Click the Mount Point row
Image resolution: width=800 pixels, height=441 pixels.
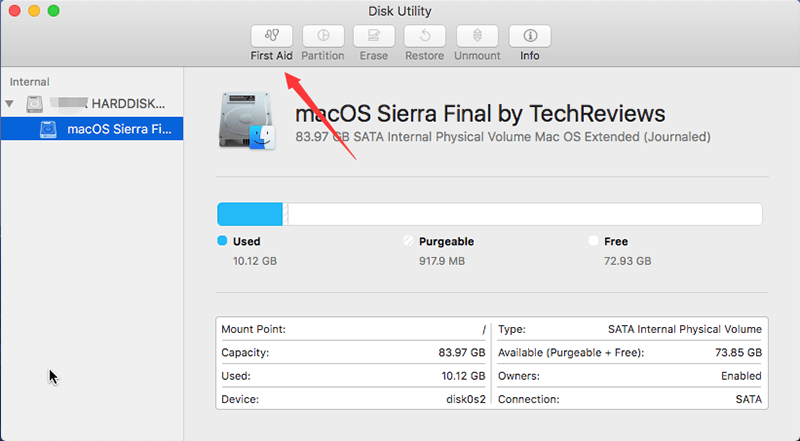tap(353, 329)
